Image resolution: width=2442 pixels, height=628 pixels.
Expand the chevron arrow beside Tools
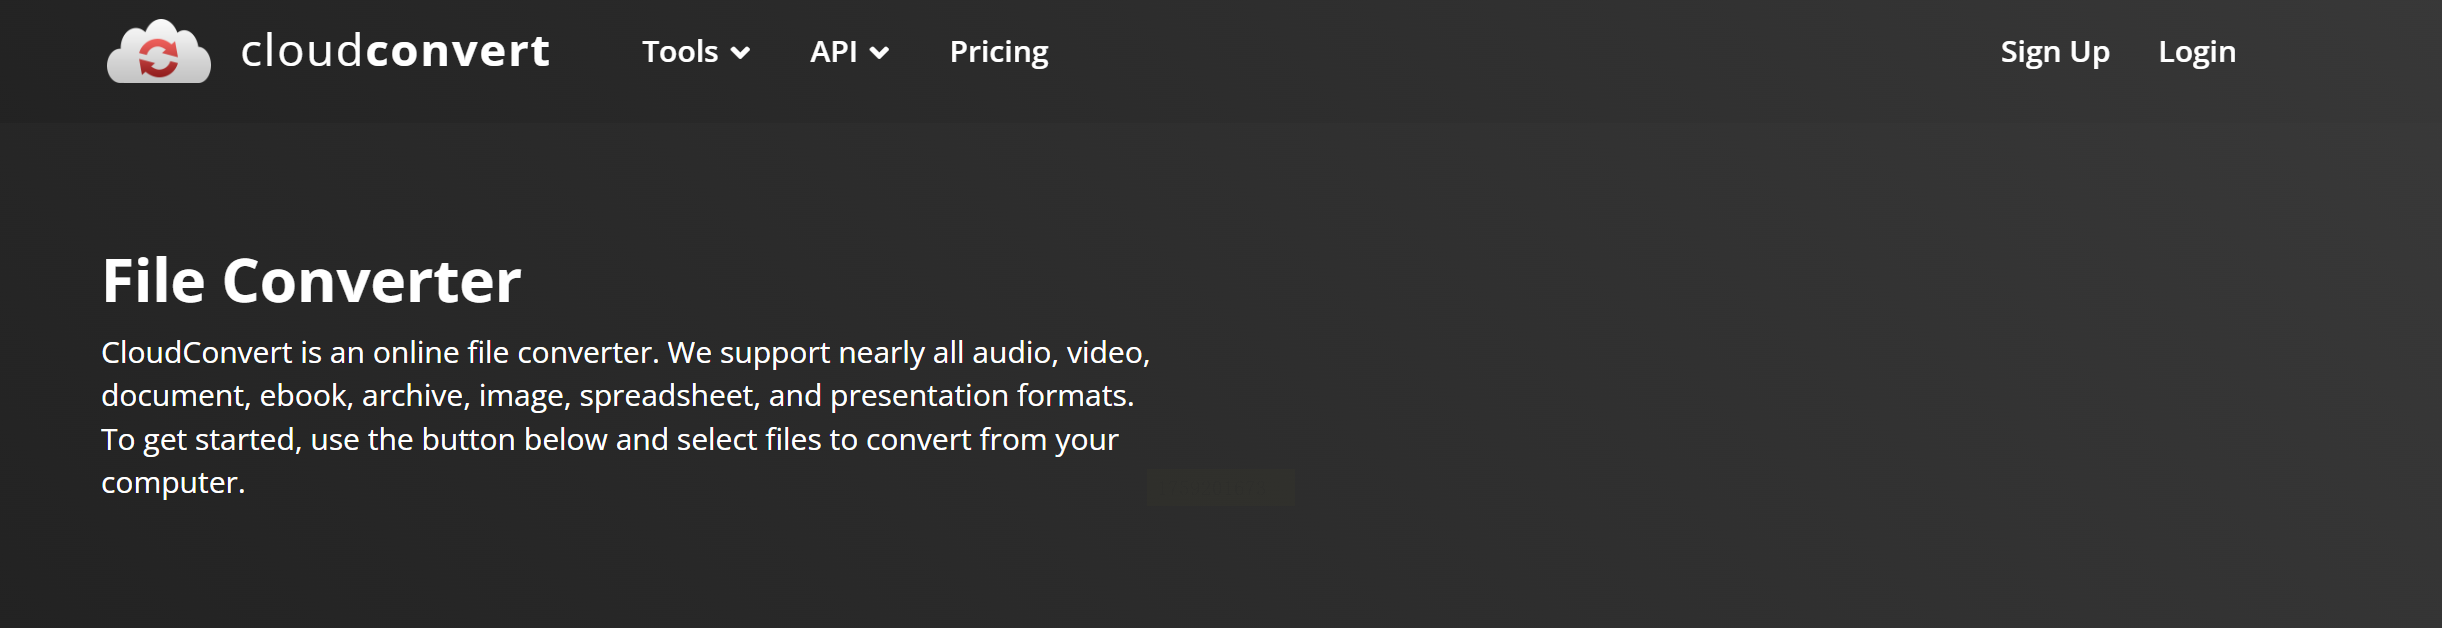point(740,53)
